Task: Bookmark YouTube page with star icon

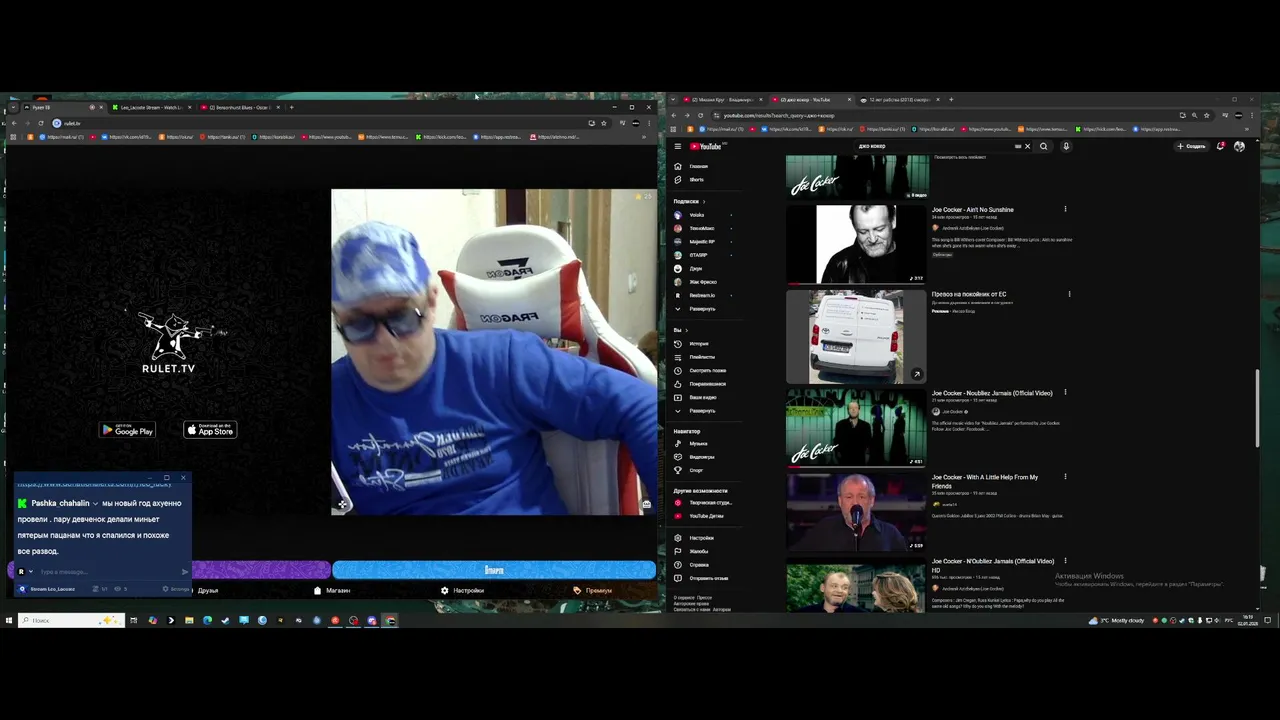Action: [1206, 115]
